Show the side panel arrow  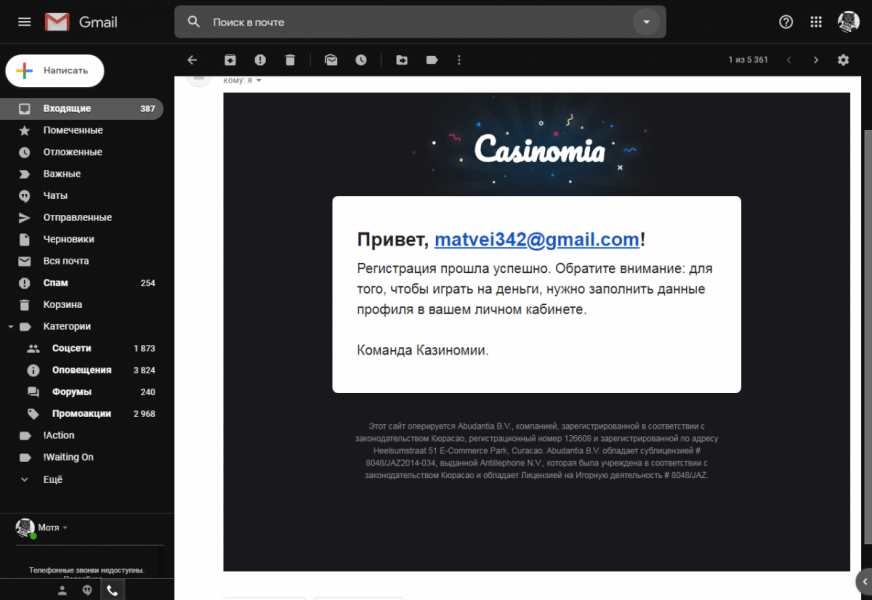pyautogui.click(x=864, y=582)
